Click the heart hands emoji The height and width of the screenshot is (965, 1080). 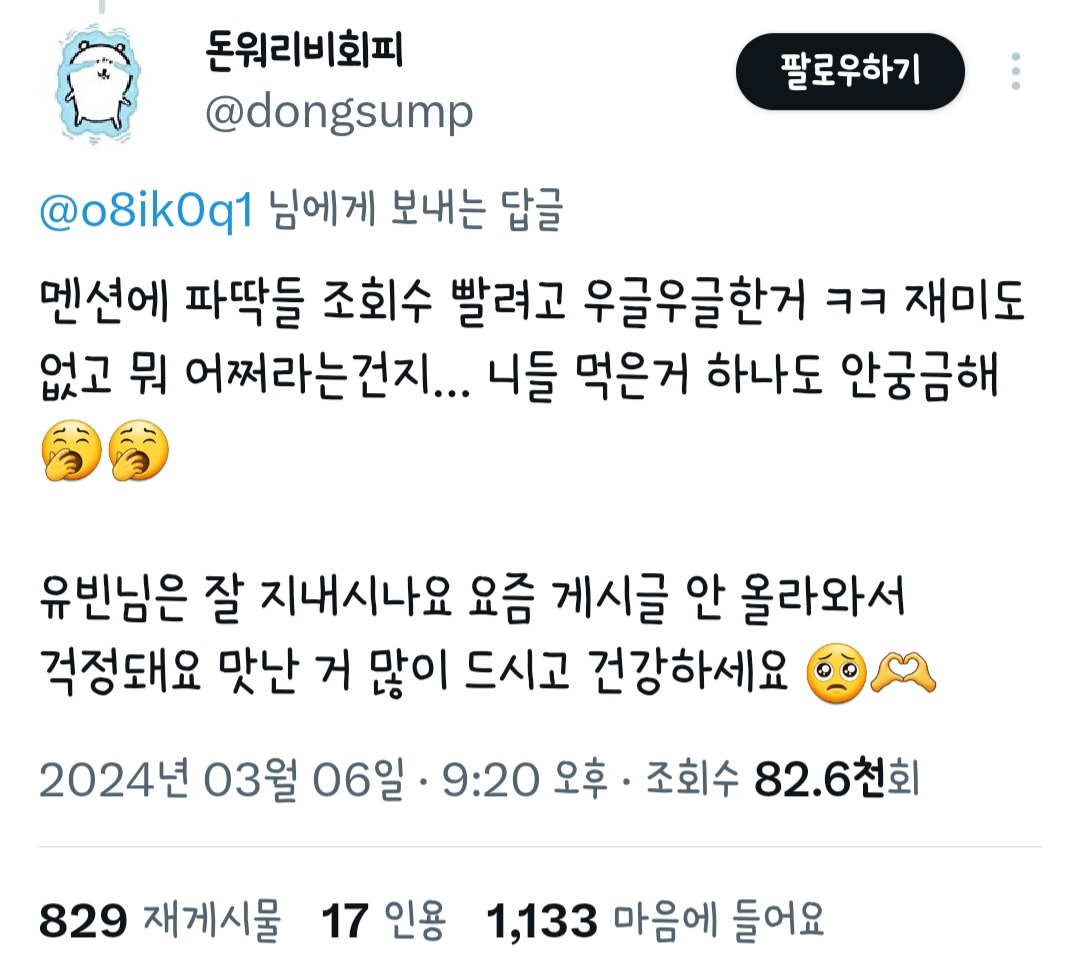(903, 672)
